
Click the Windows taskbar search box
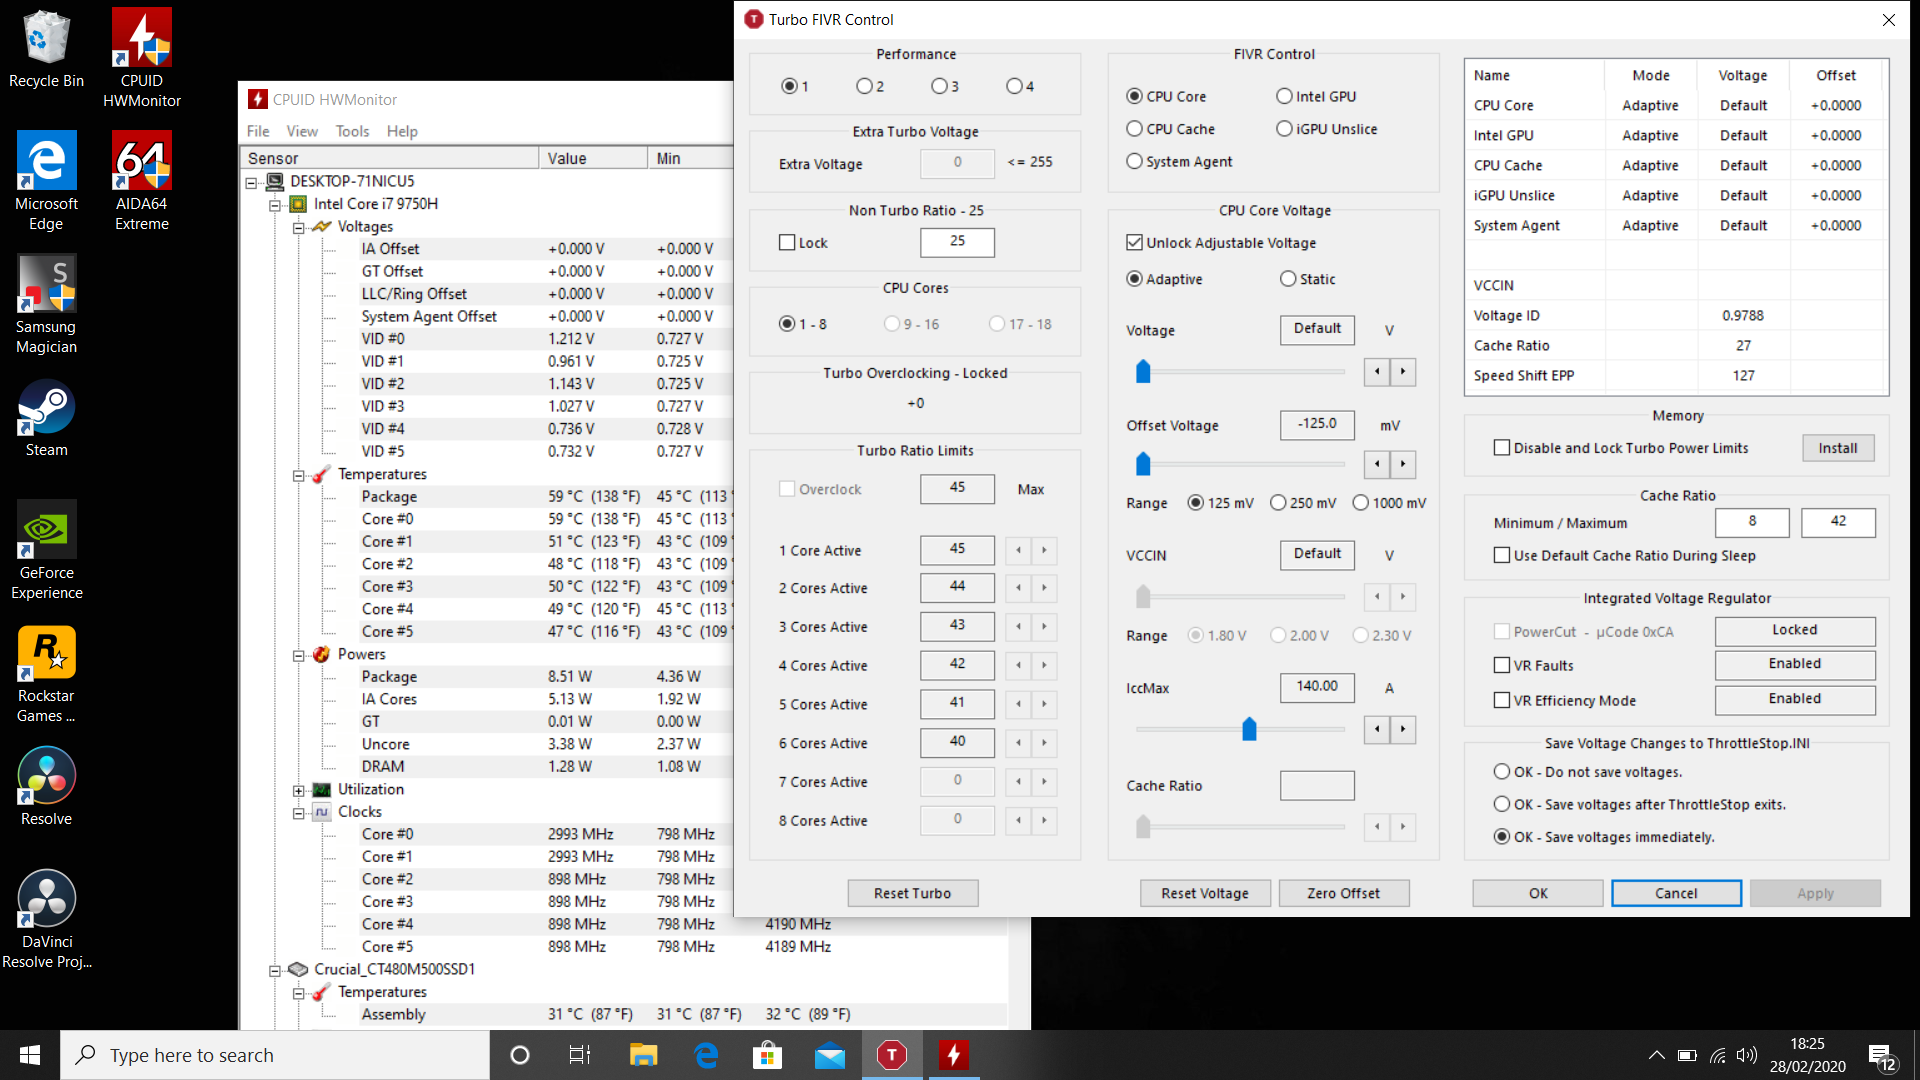pyautogui.click(x=275, y=1055)
